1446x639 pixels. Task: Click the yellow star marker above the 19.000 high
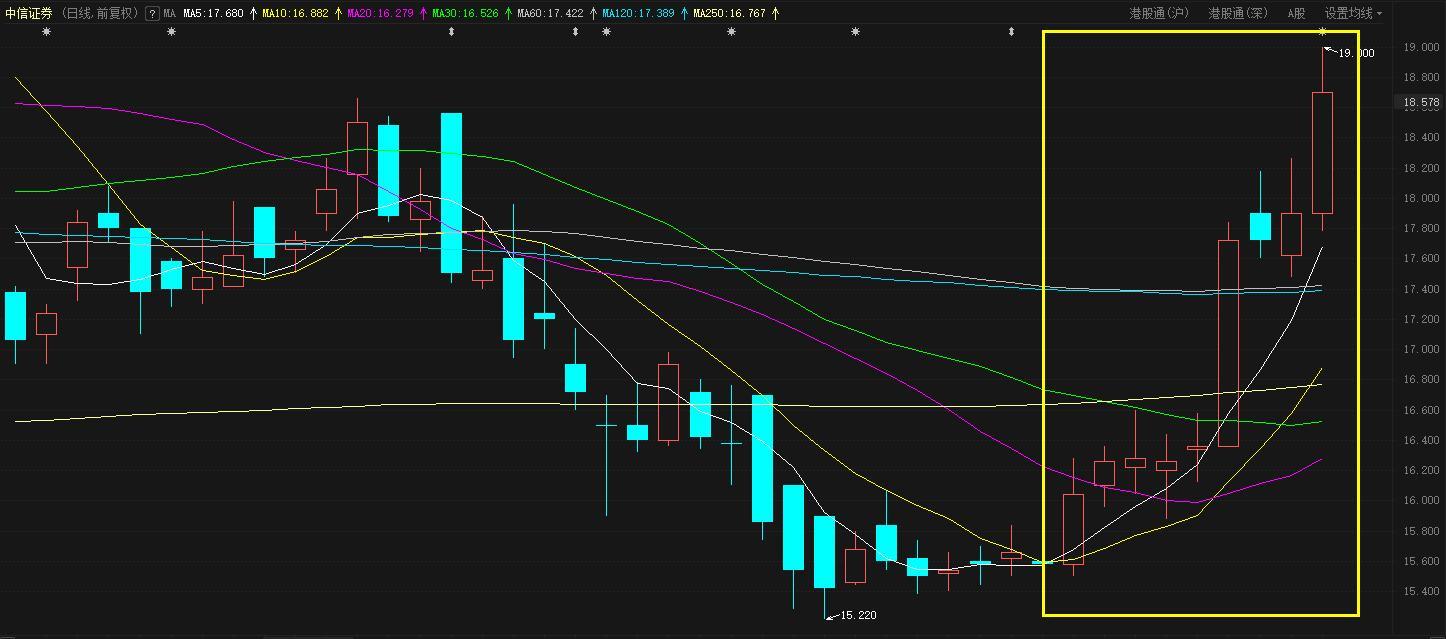tap(1323, 32)
